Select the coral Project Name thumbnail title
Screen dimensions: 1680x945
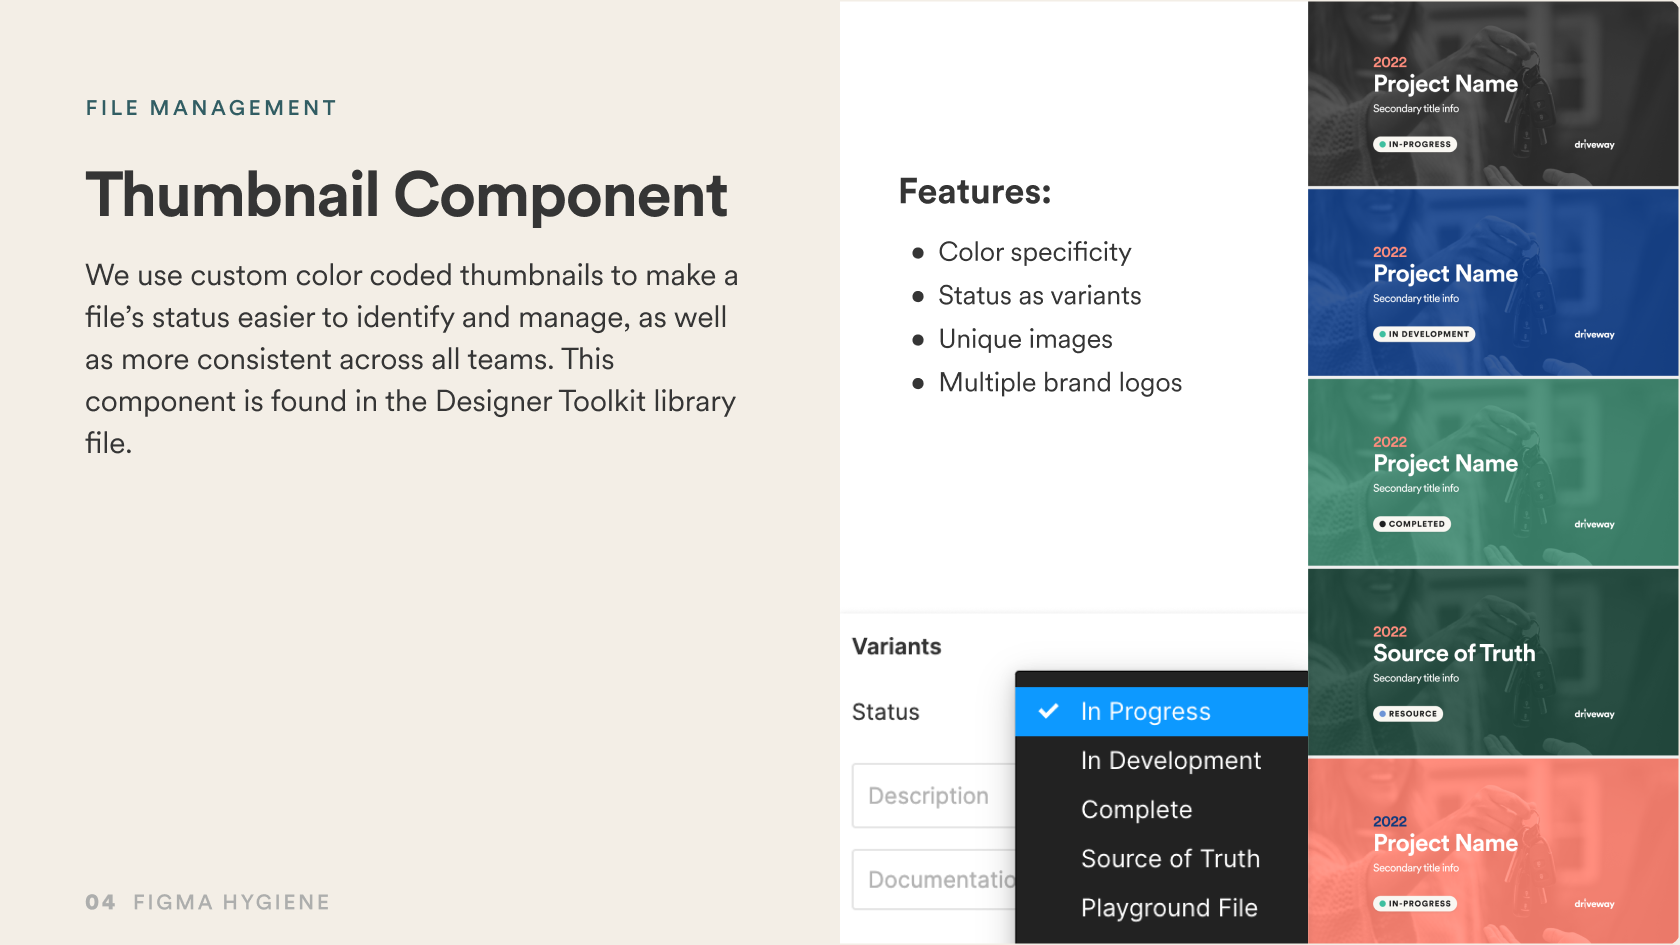(x=1445, y=843)
